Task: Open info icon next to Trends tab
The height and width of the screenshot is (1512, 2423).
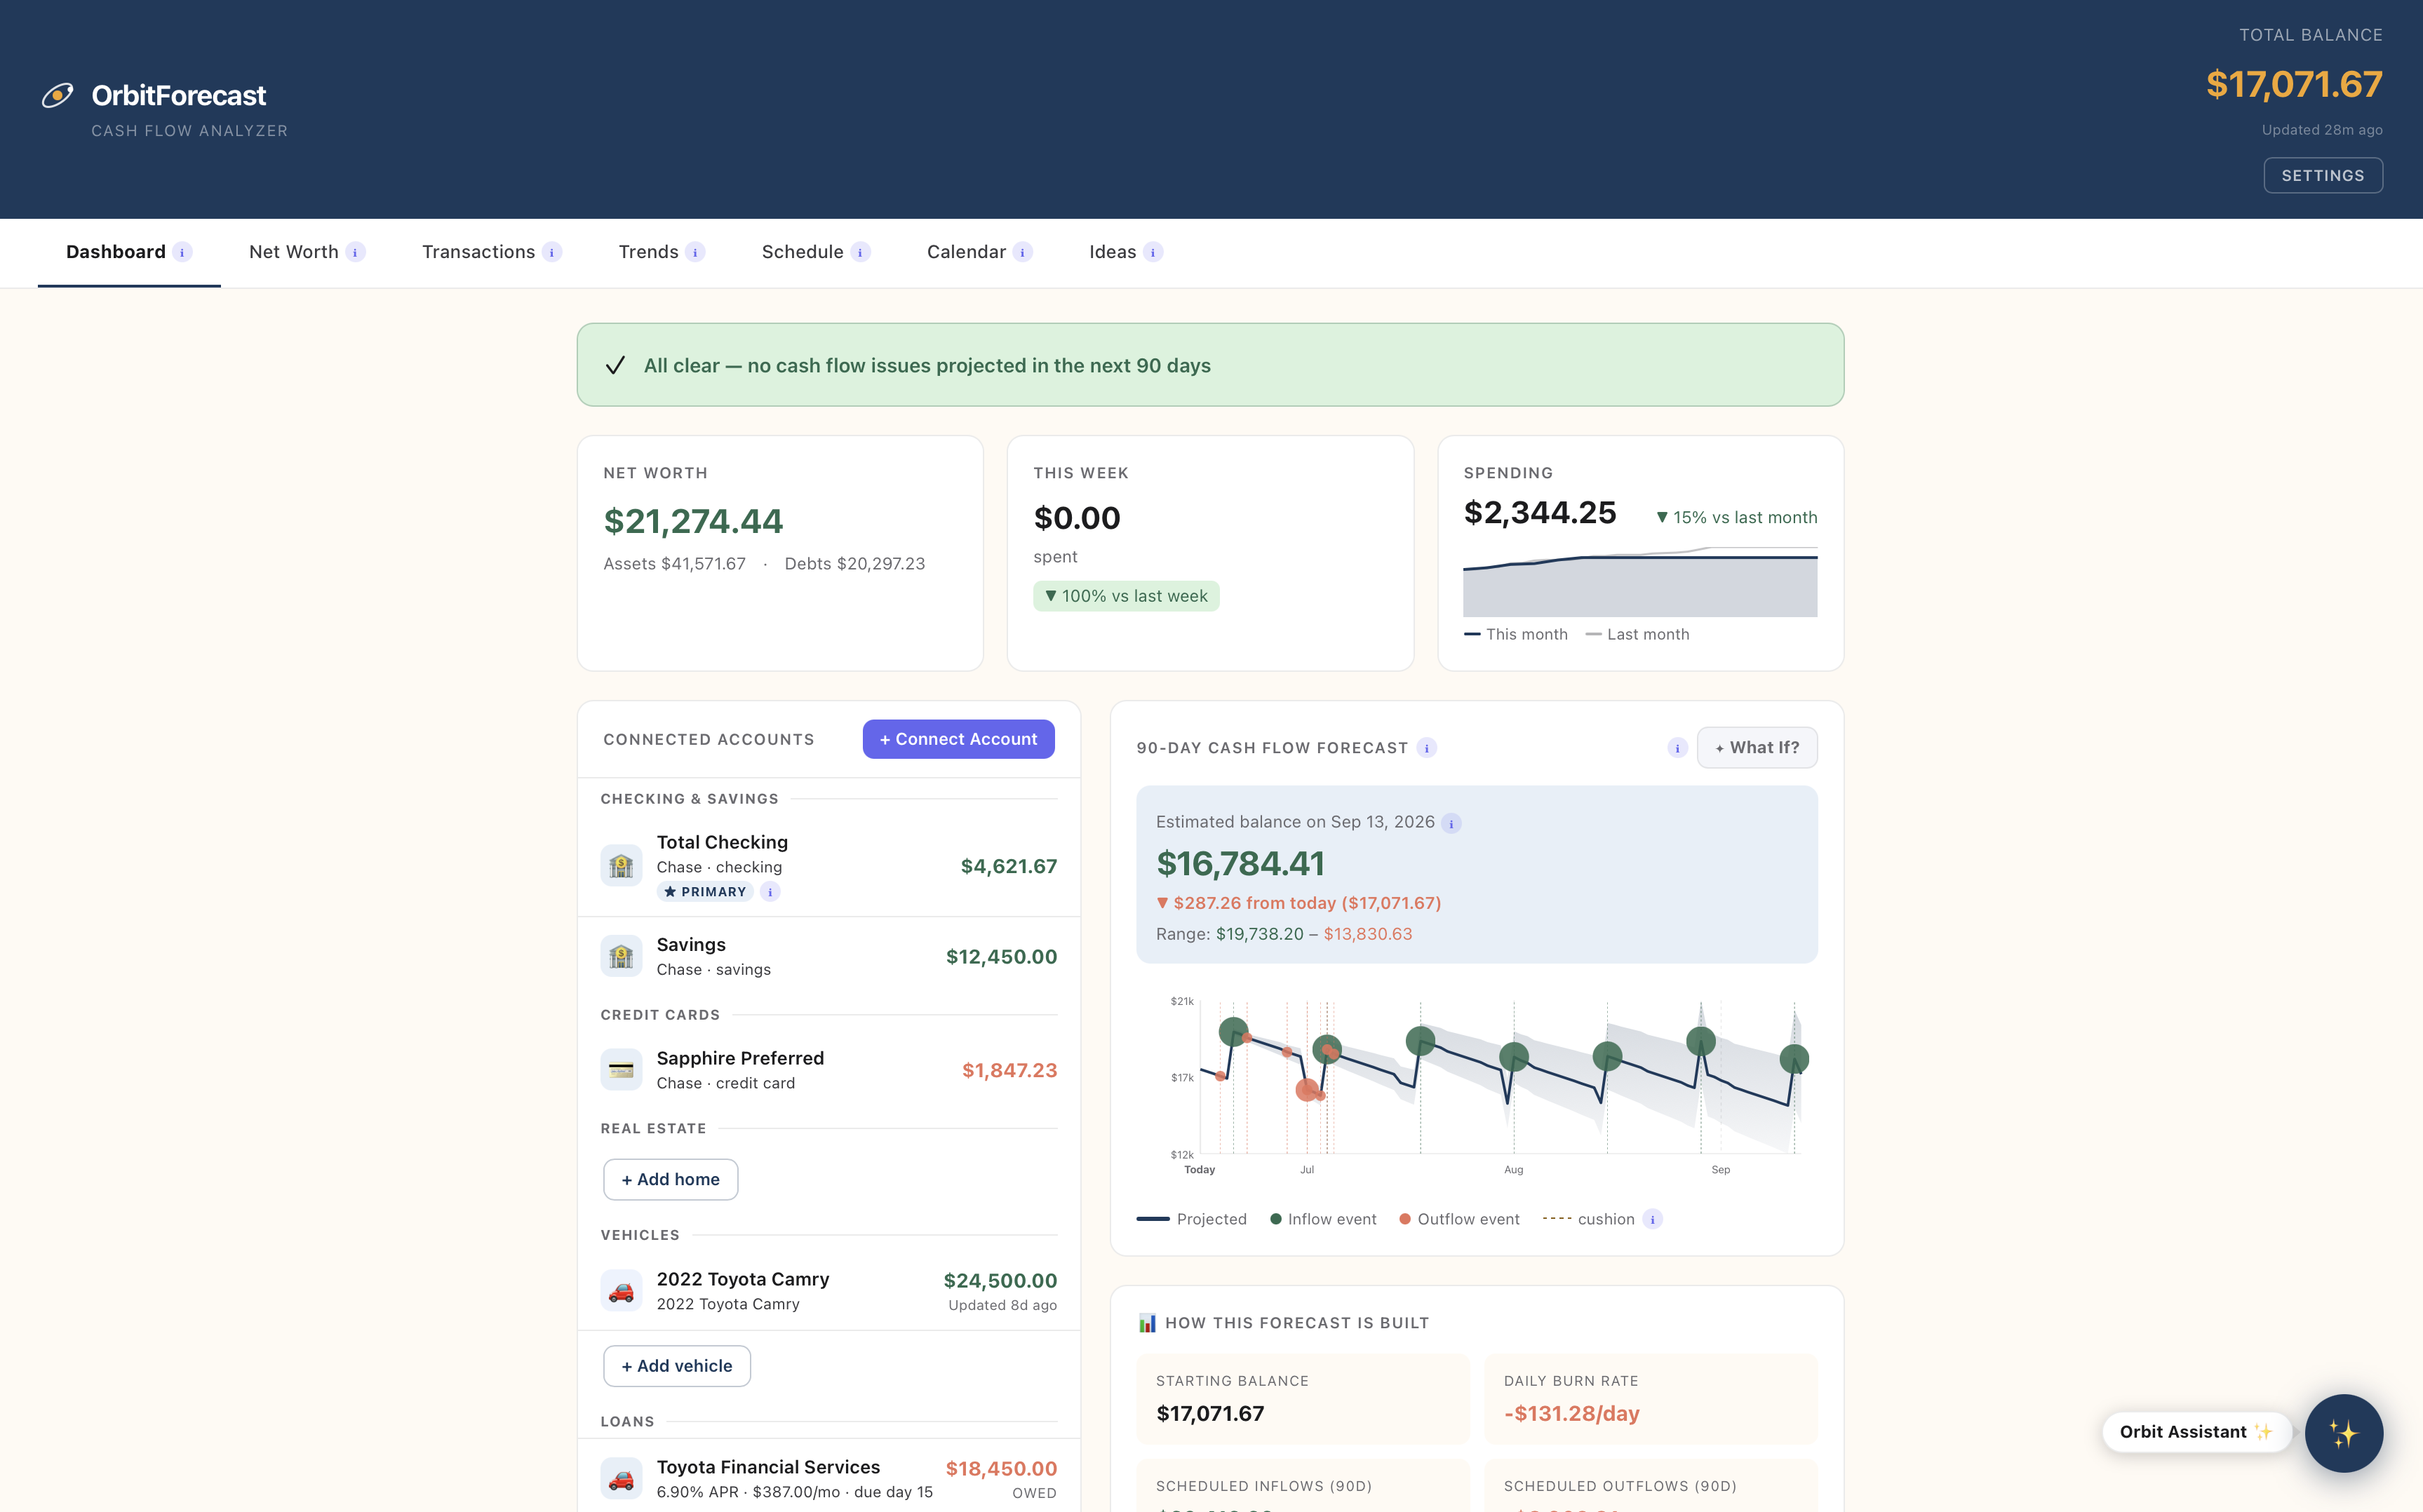Action: point(695,252)
